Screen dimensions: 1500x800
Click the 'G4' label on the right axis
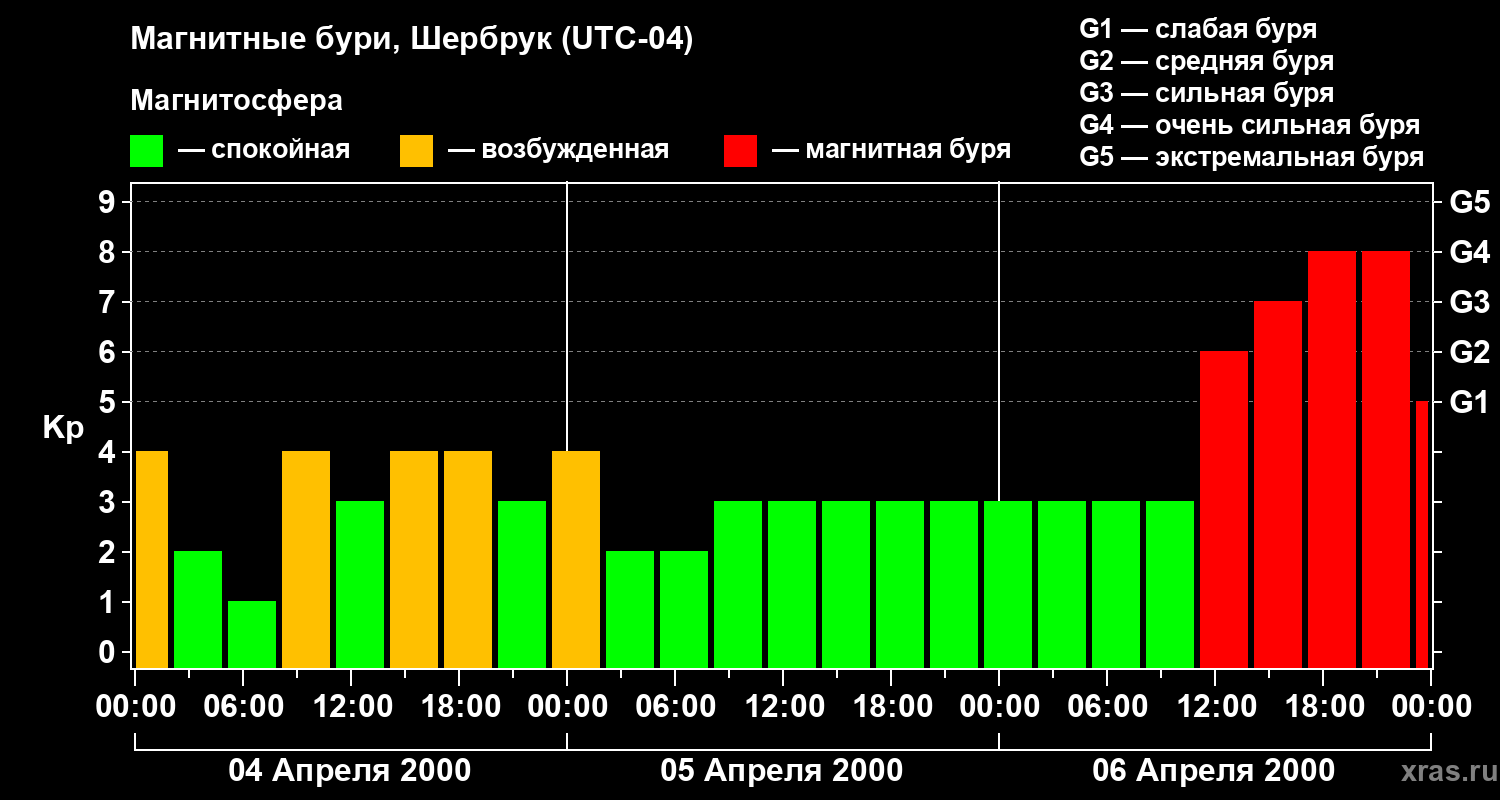[1469, 252]
